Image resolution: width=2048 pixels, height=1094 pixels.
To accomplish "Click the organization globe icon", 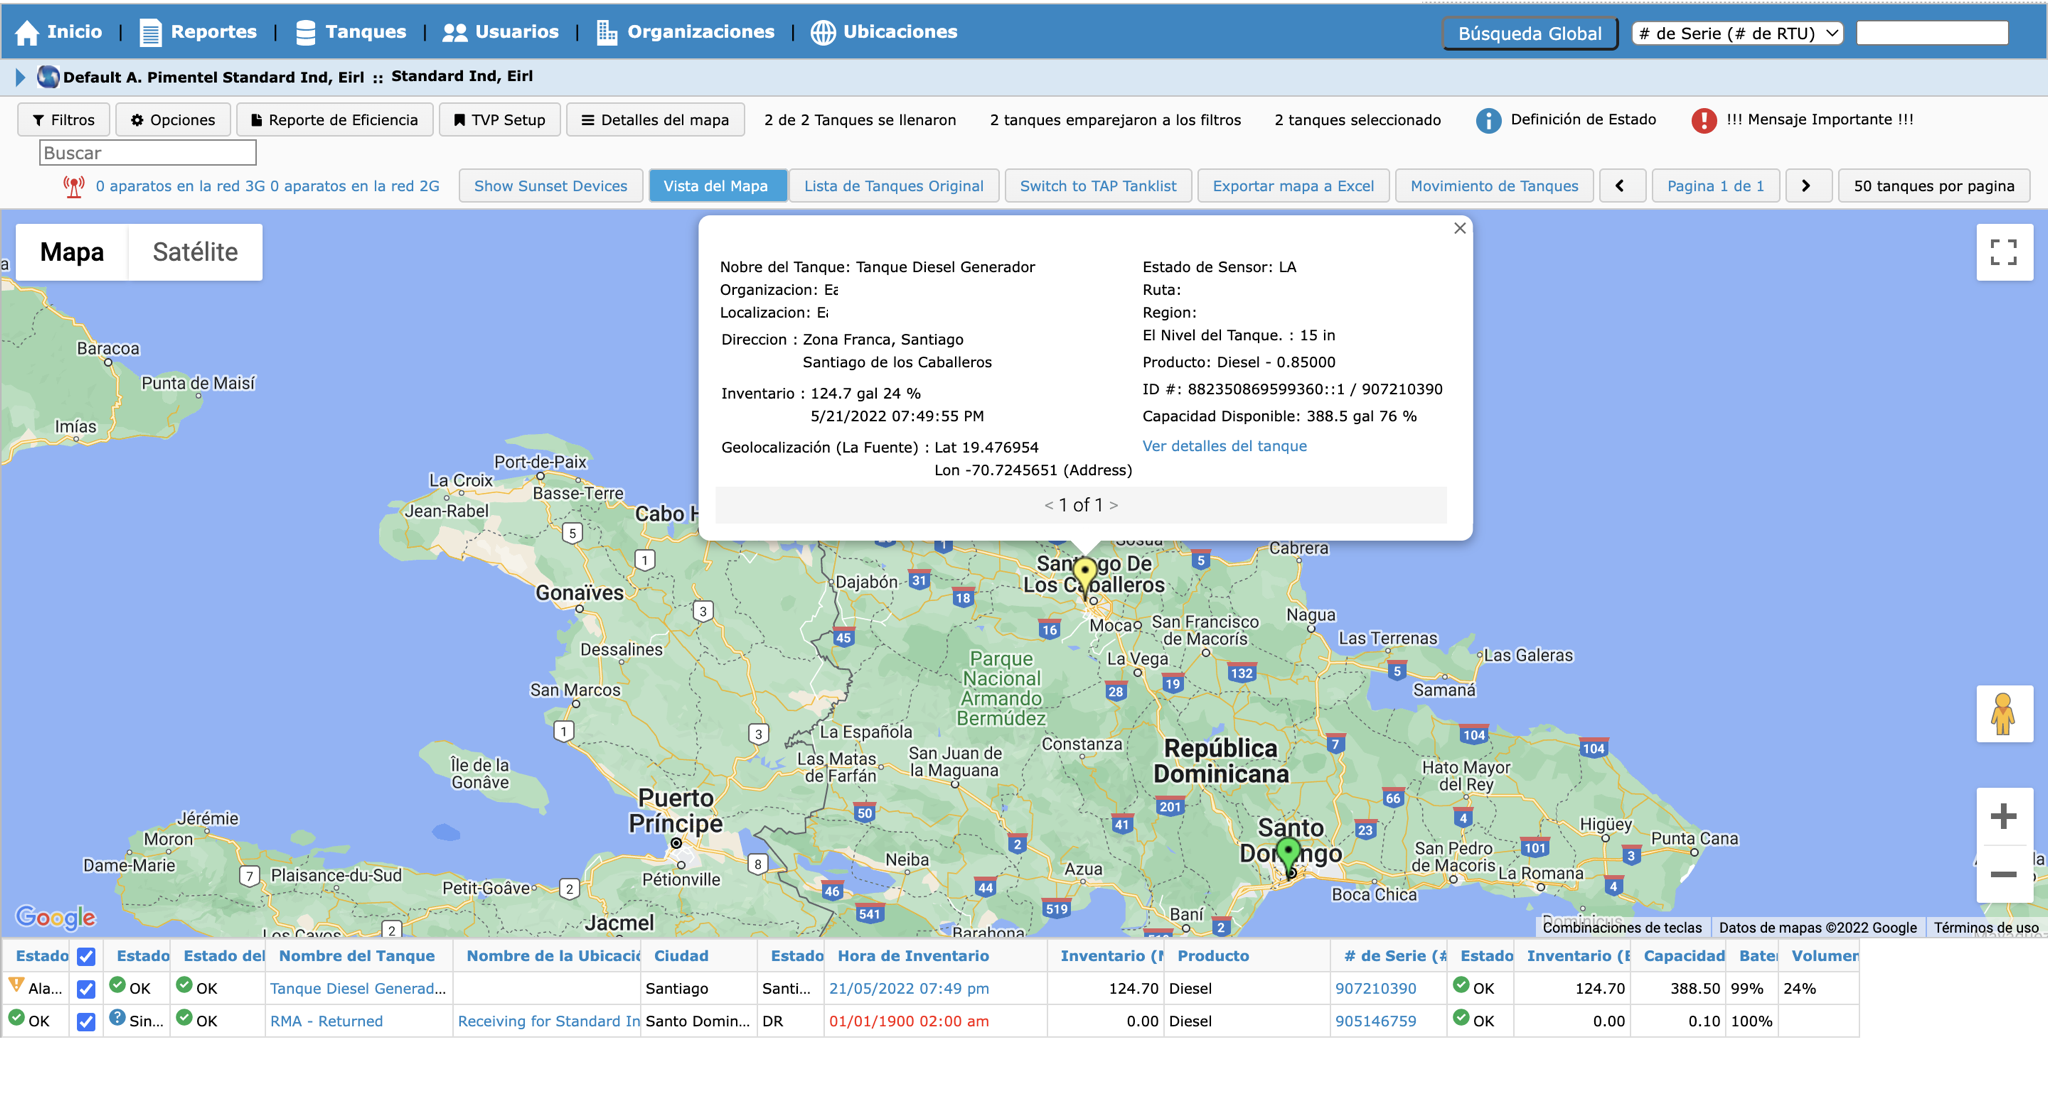I will 47,76.
